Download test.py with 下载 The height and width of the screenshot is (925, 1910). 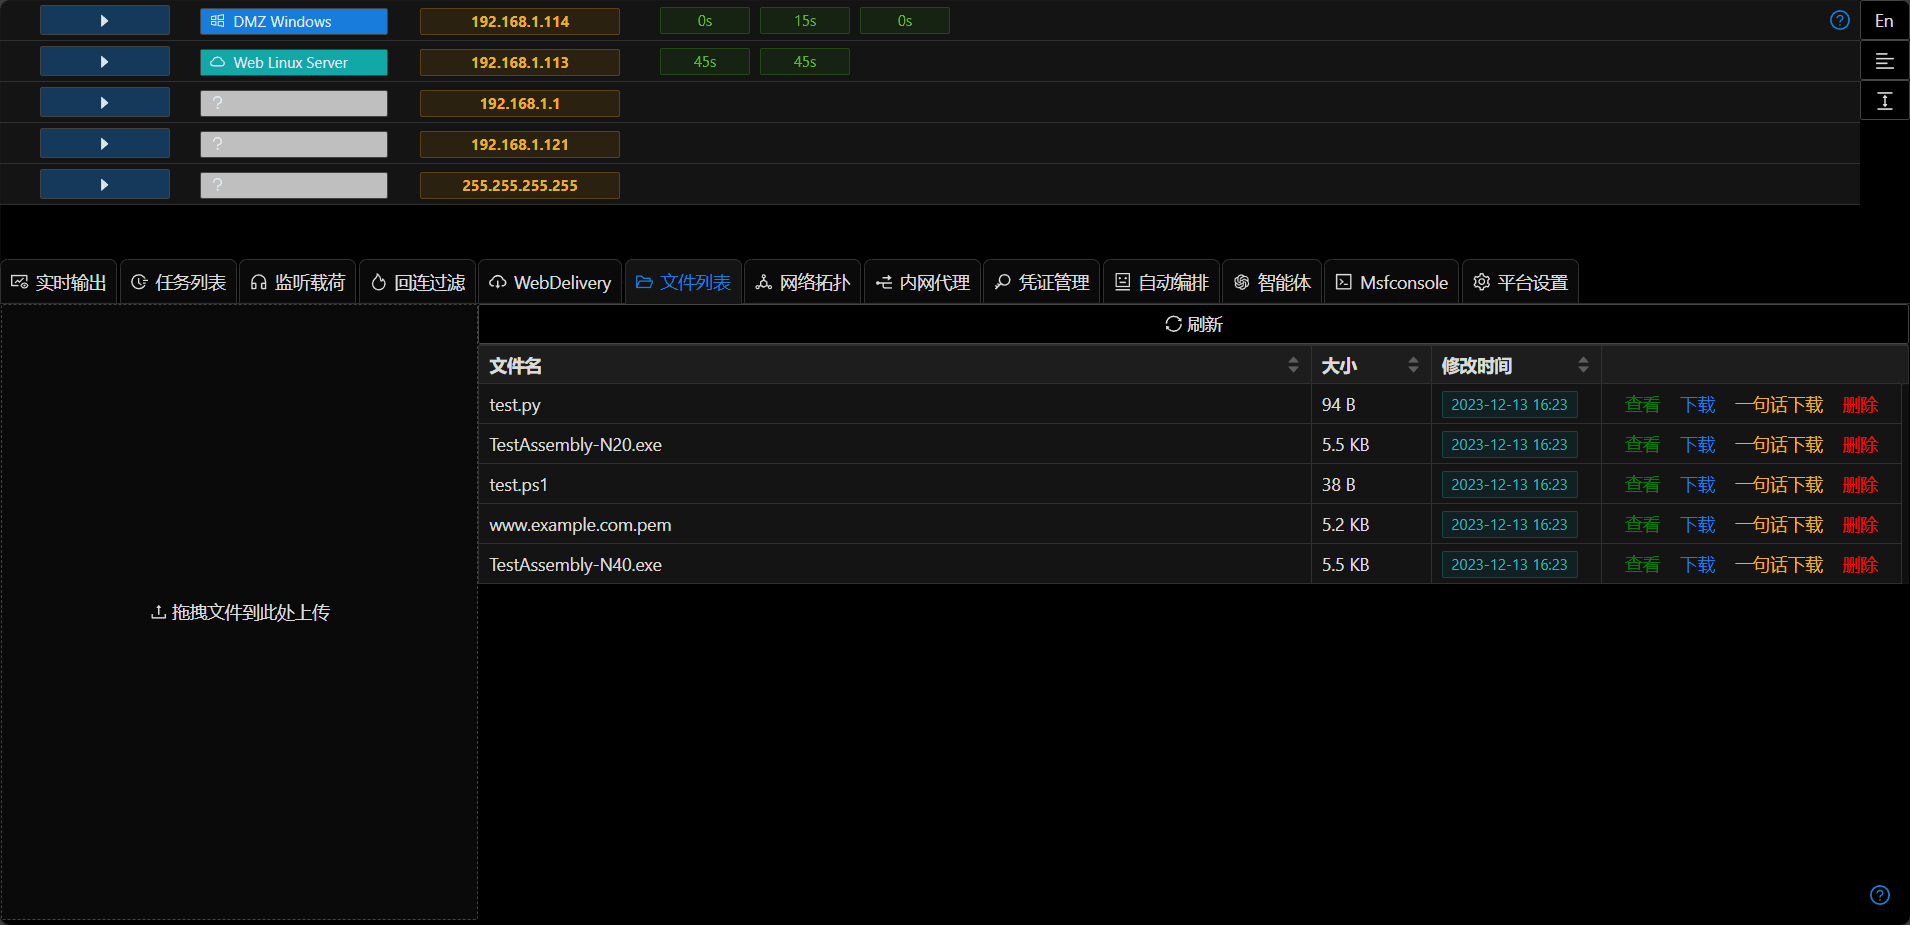tap(1698, 404)
